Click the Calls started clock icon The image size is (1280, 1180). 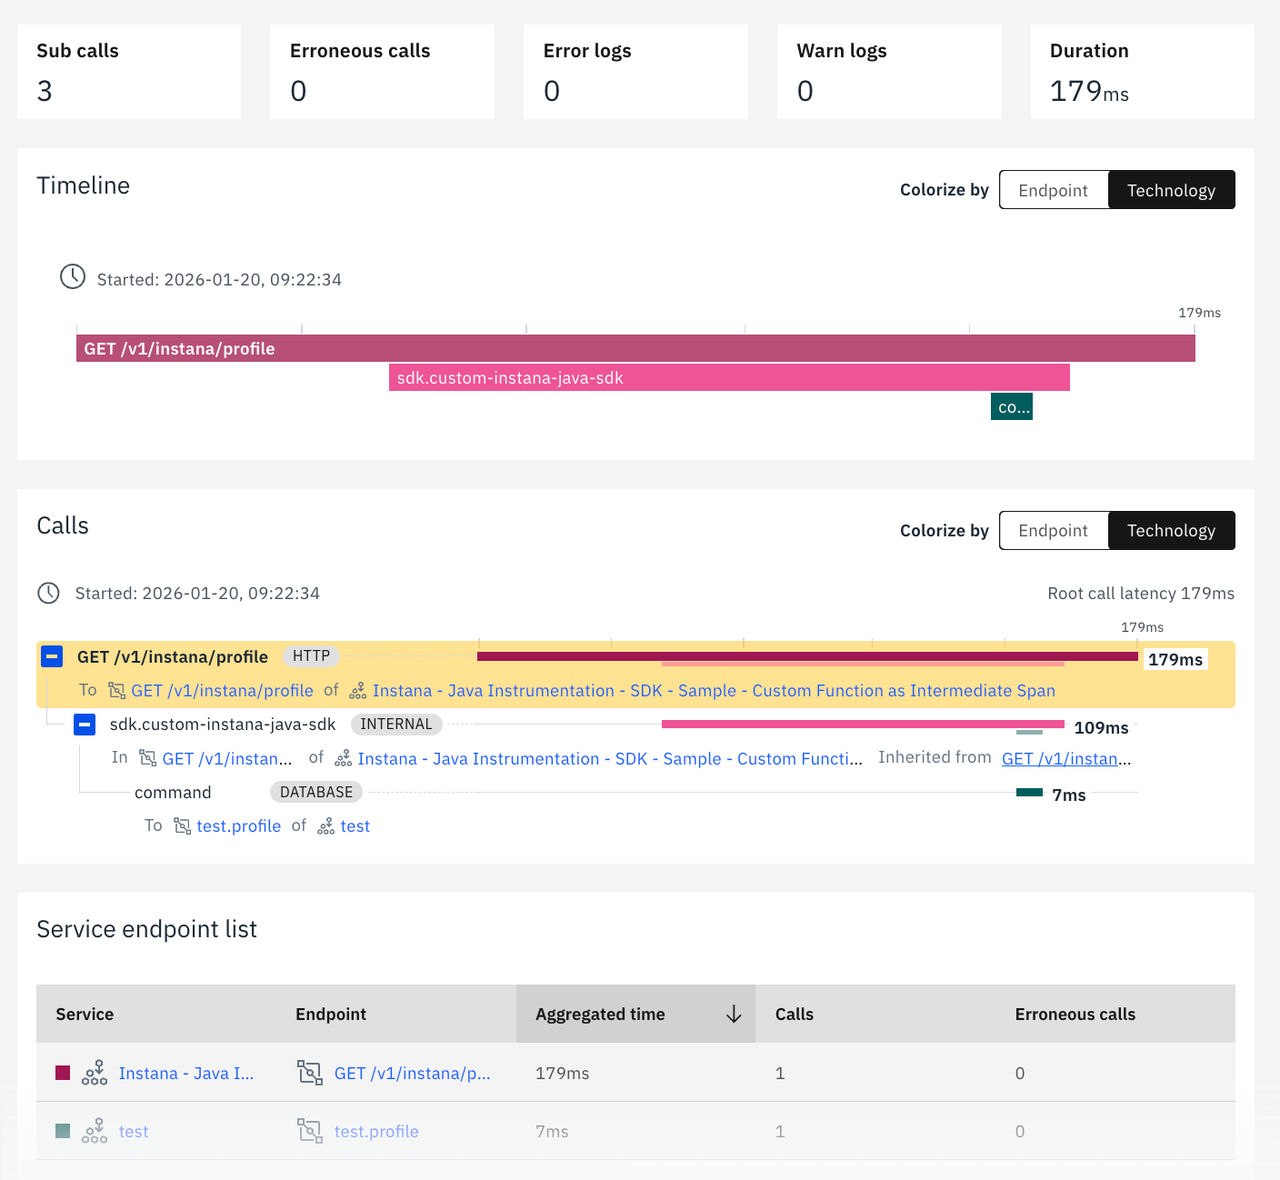pos(48,593)
